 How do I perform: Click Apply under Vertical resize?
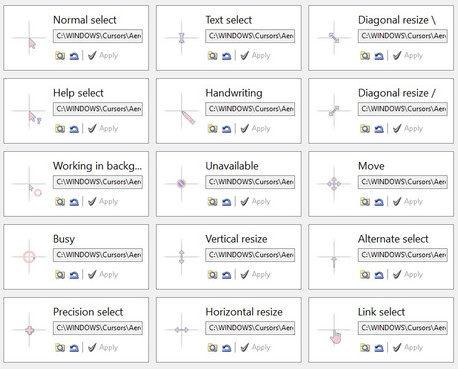(255, 274)
